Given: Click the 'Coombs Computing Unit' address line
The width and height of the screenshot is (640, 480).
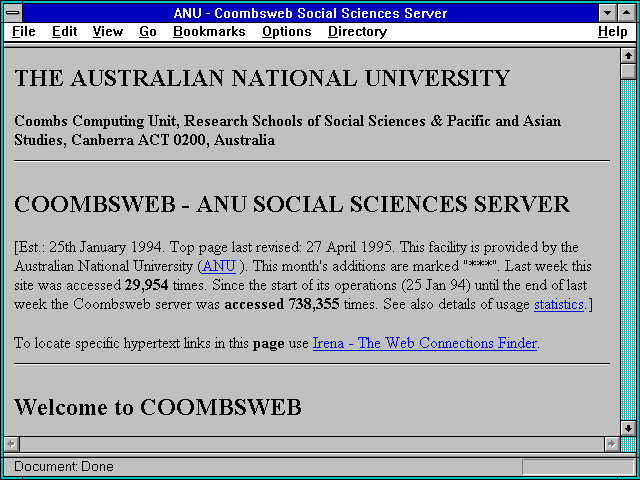Looking at the screenshot, I should (x=287, y=131).
